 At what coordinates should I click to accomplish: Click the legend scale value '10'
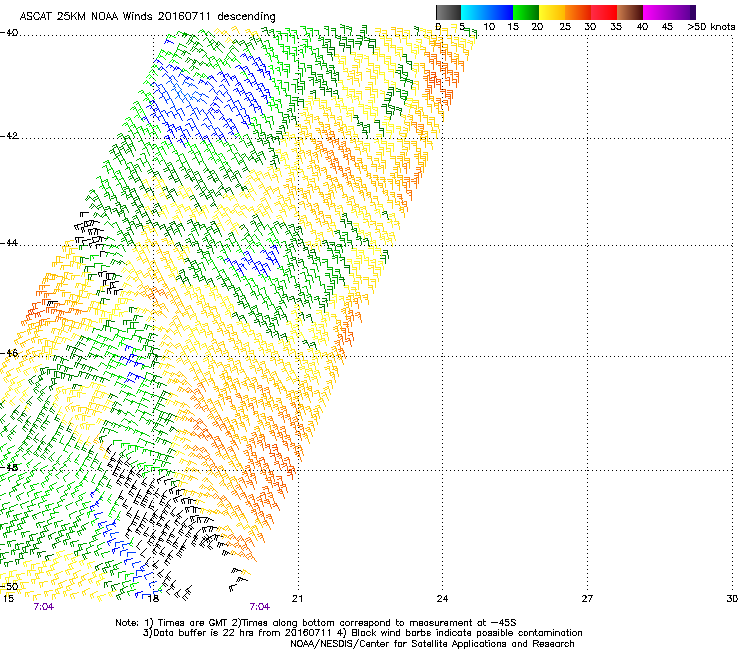[489, 27]
